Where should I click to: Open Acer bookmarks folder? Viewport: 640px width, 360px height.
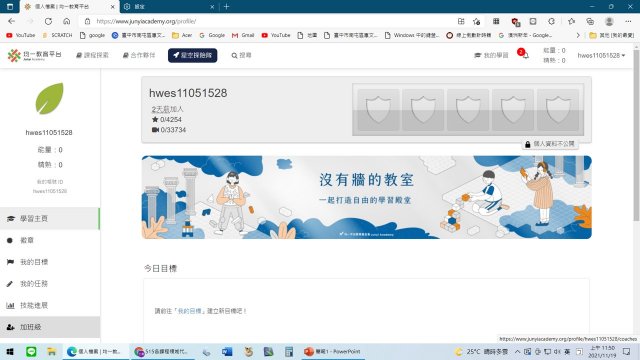[x=182, y=36]
